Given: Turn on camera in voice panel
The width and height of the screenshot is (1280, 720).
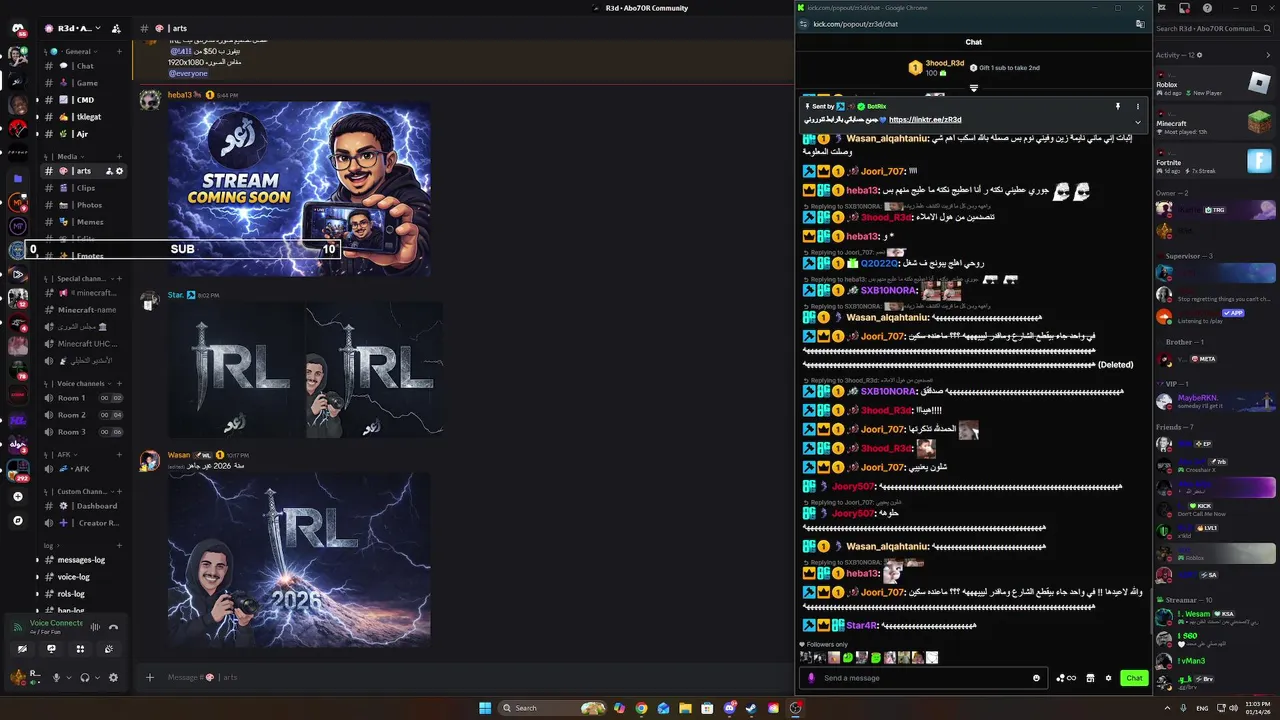Looking at the screenshot, I should pos(22,649).
